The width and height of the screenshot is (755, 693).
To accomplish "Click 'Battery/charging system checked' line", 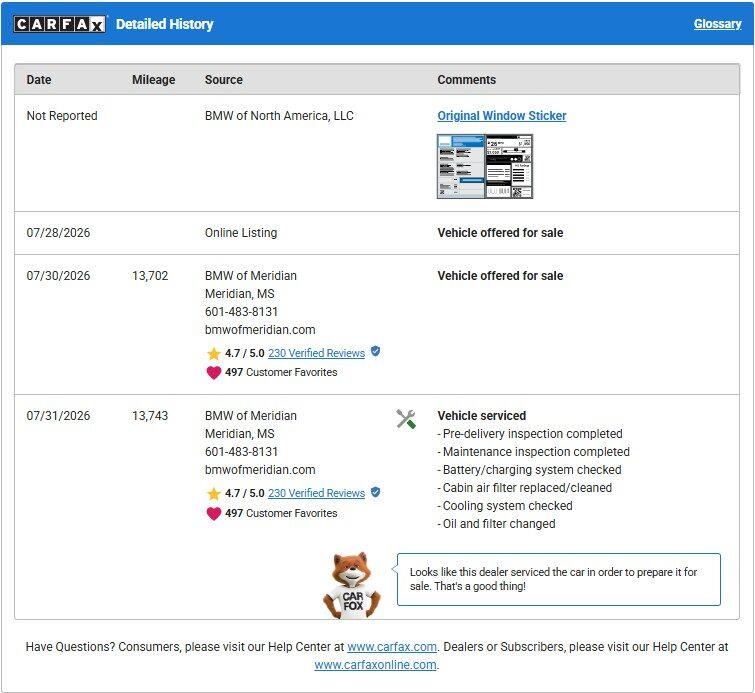I will tap(529, 470).
